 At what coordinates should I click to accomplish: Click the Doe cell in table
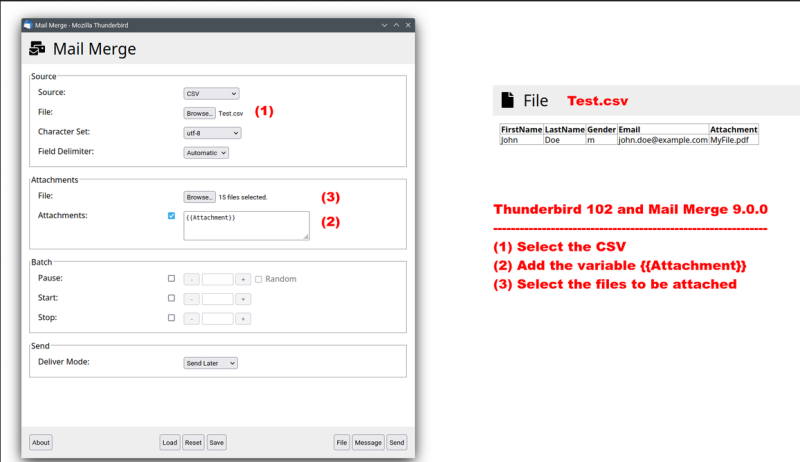click(565, 140)
